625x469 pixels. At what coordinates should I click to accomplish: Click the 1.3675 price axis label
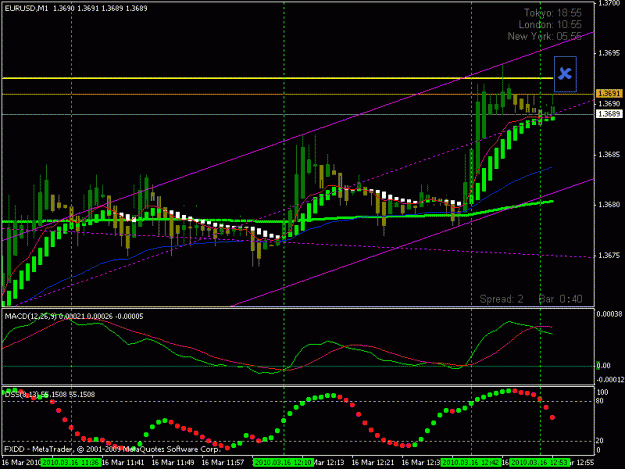pos(609,255)
